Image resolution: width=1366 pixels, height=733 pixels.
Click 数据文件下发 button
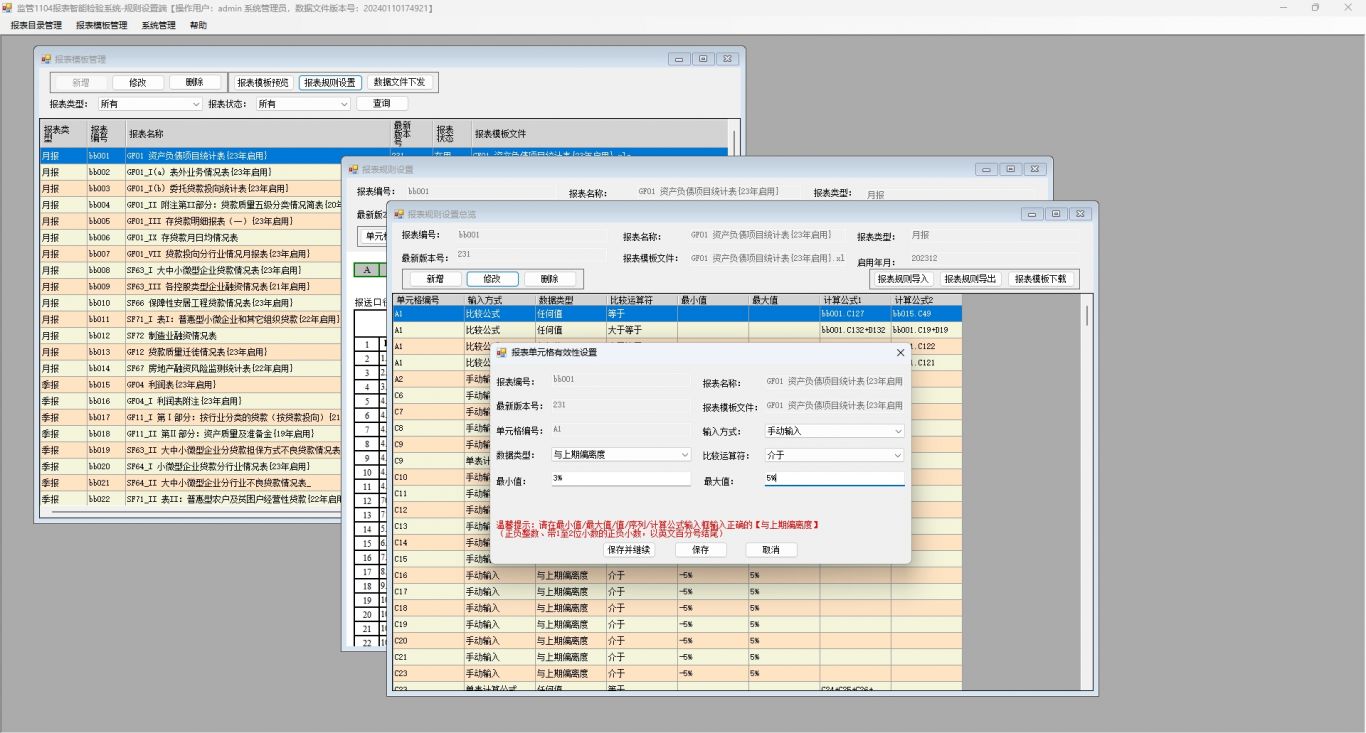pos(399,83)
